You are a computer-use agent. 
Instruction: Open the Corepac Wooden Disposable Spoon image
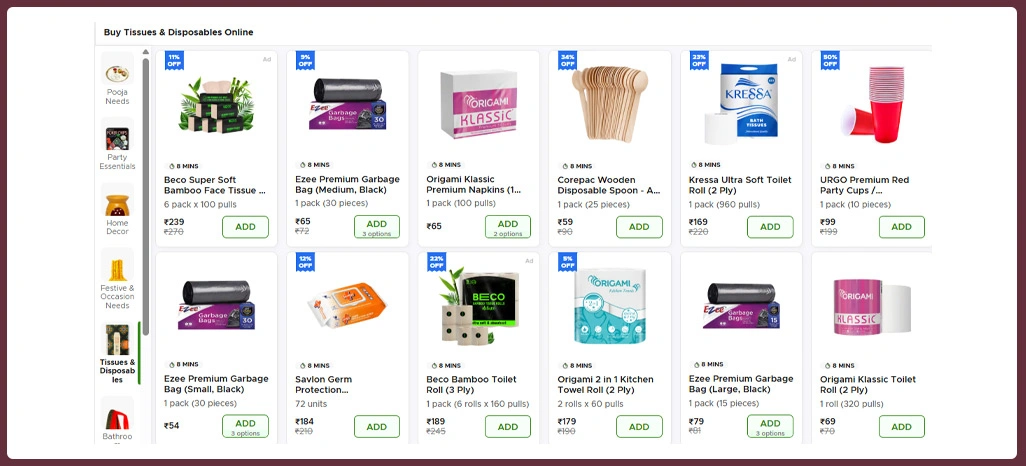pos(610,103)
